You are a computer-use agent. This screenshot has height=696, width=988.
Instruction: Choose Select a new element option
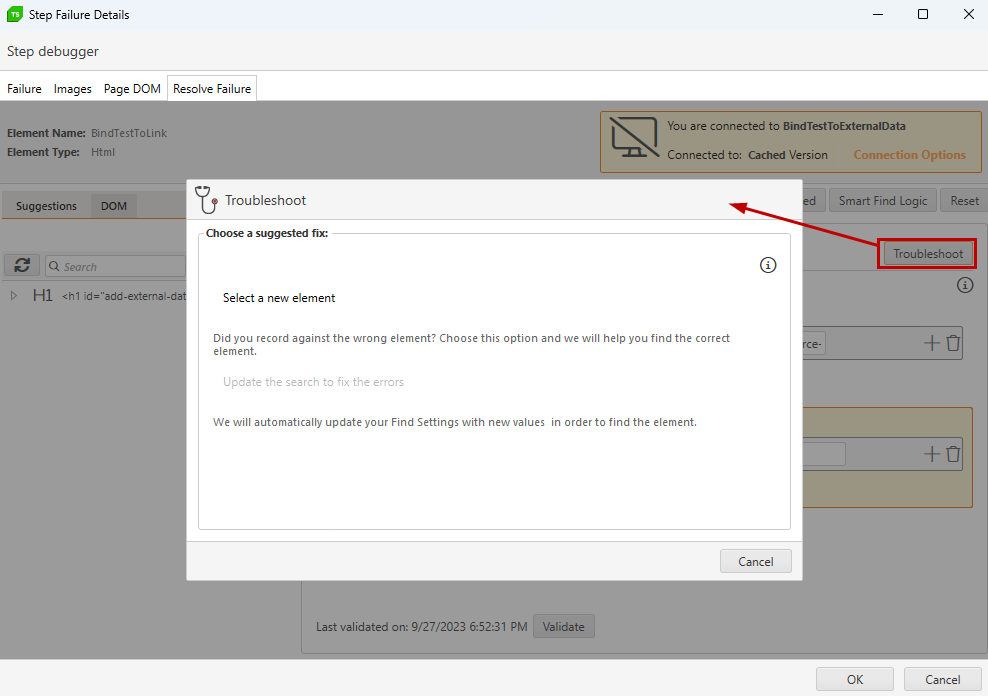point(279,298)
